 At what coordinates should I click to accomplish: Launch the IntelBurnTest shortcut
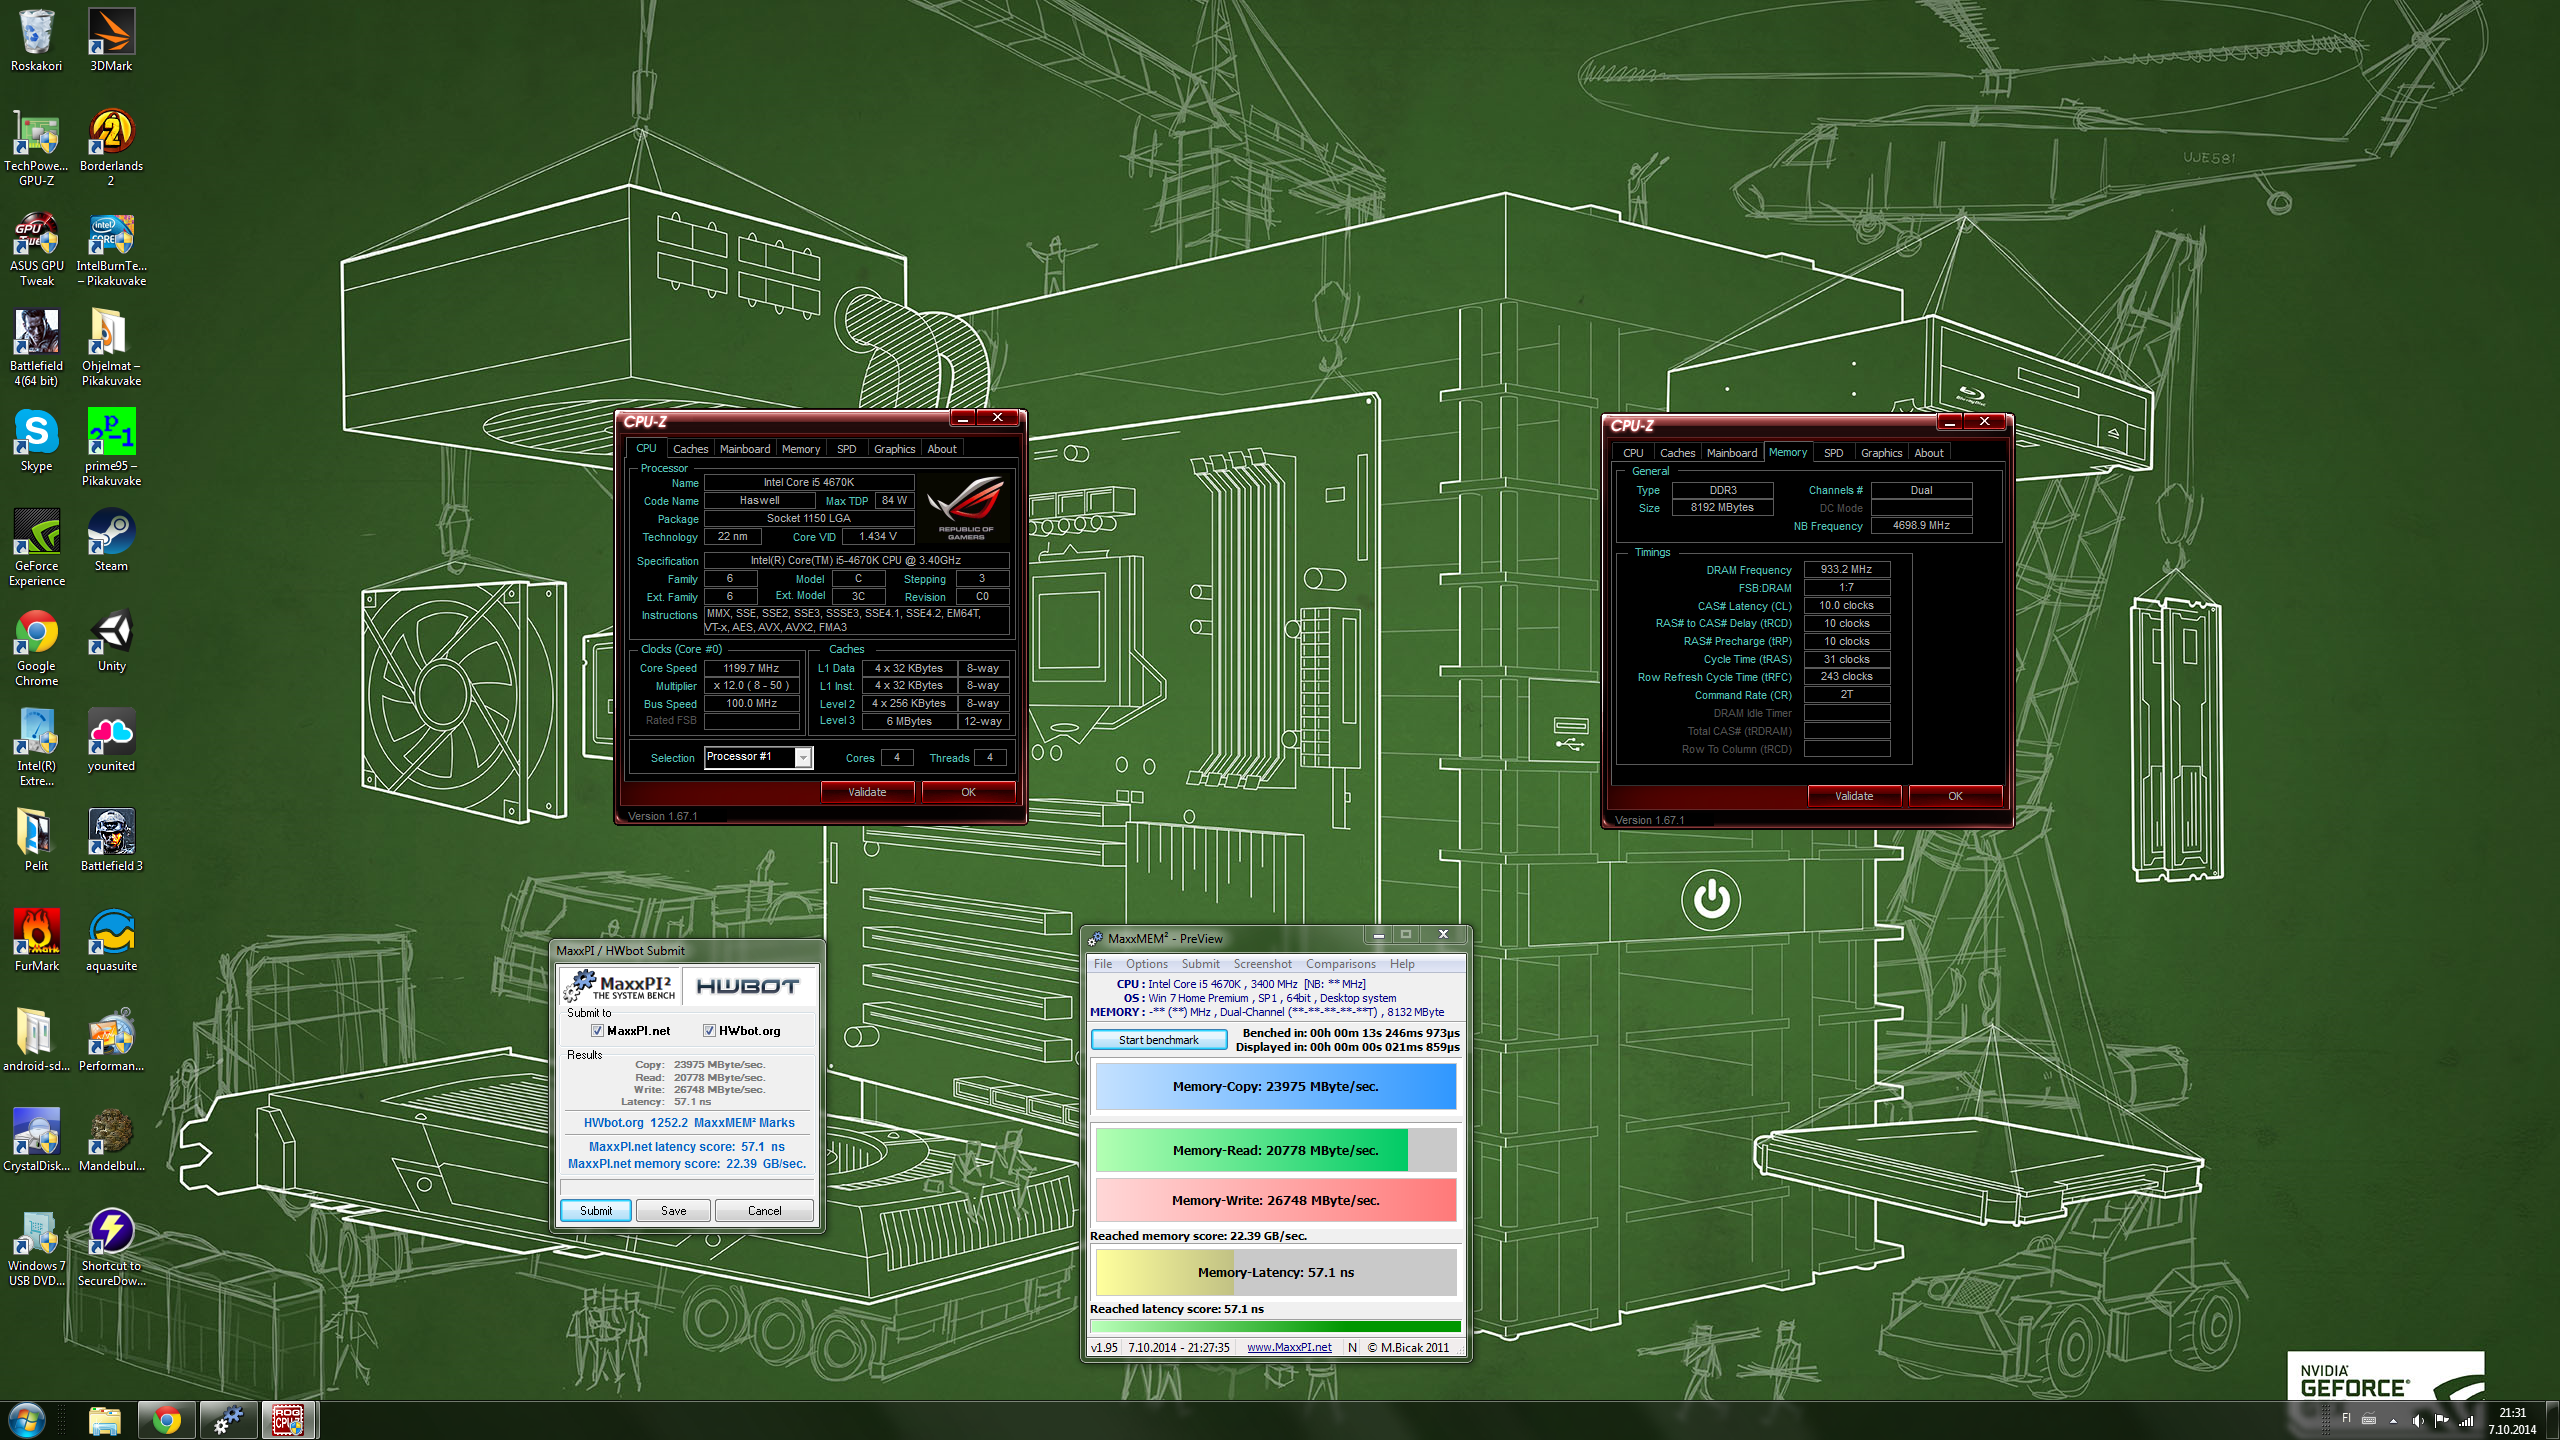point(111,248)
